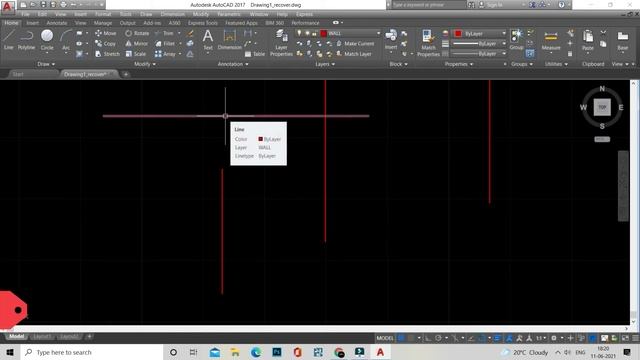Activate the Stretch command
The image size is (640, 360).
tap(107, 54)
